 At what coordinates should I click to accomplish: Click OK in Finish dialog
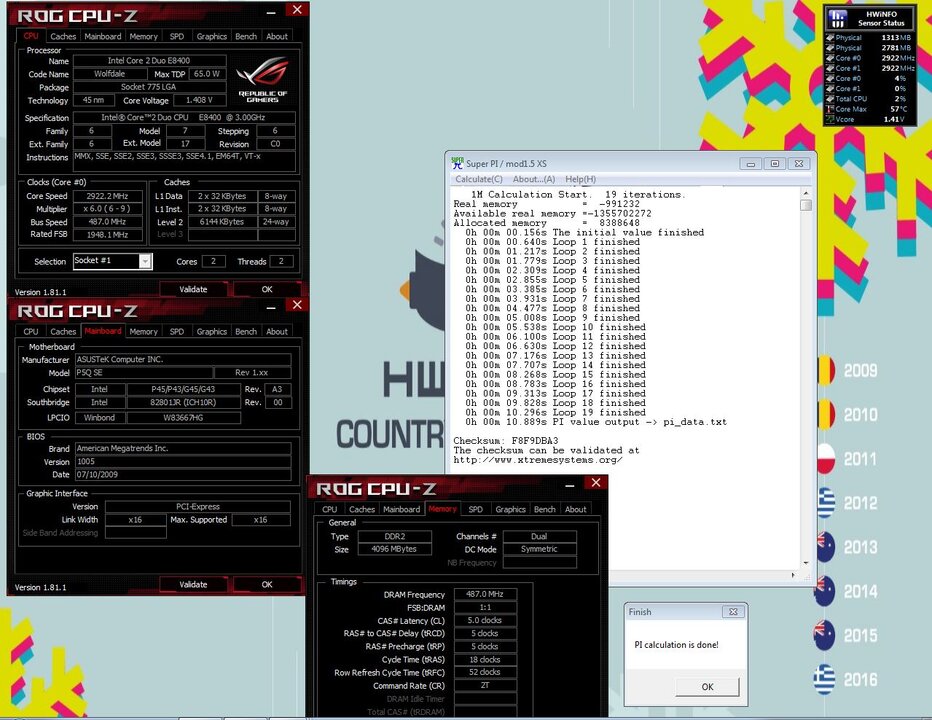point(707,687)
